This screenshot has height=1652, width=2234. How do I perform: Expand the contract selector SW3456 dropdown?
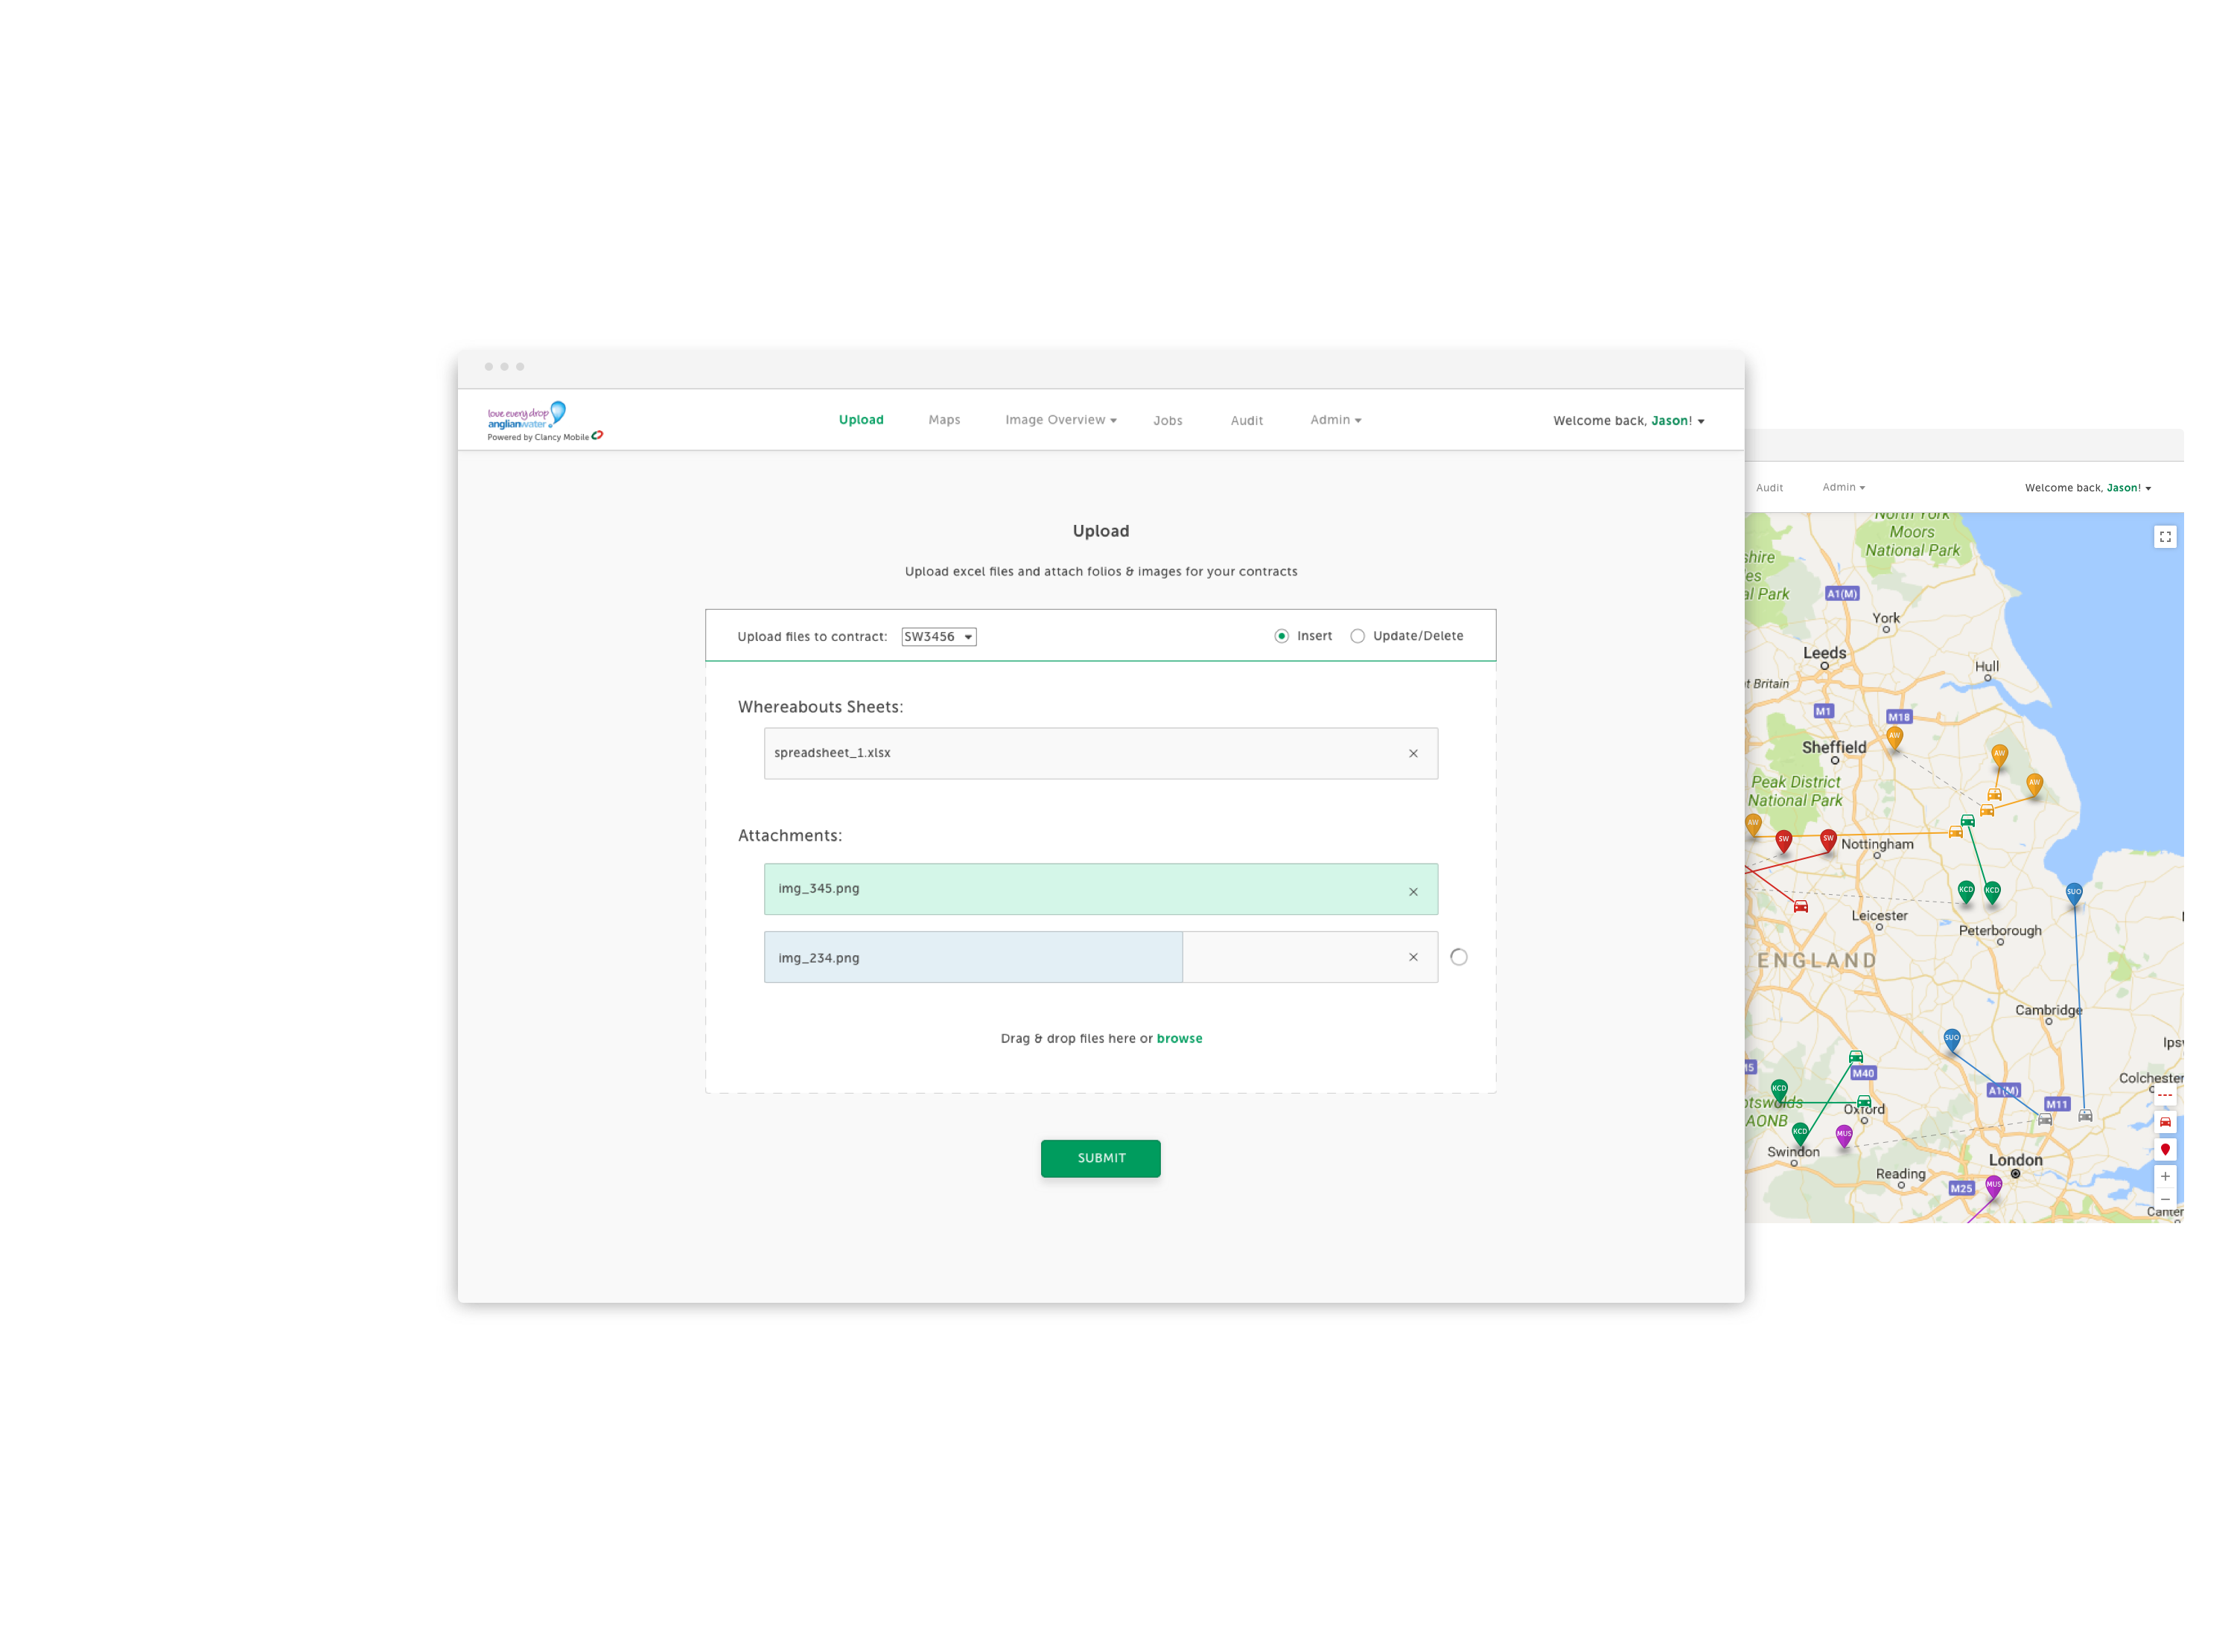[x=938, y=635]
